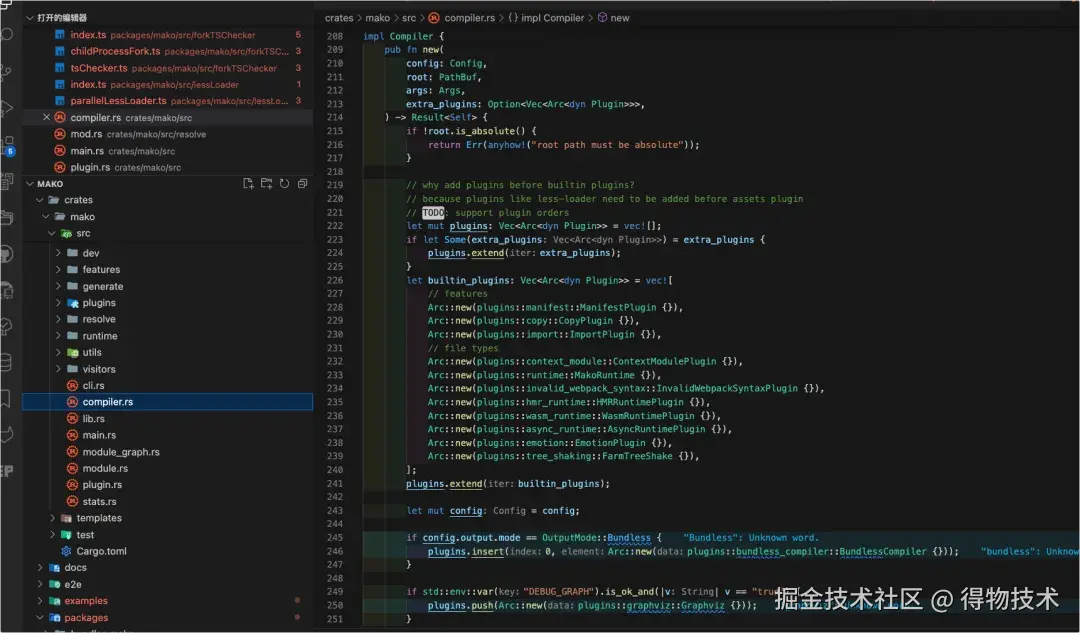
Task: Expand the features folder
Action: [x=59, y=269]
